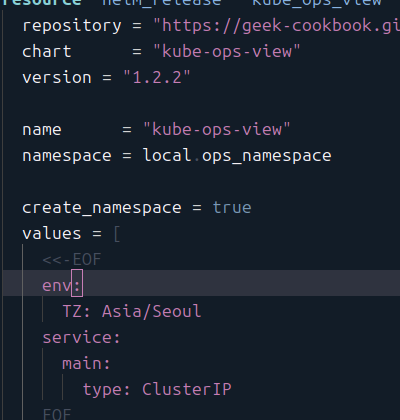Screen dimensions: 400x420
Task: Place the cursor on the "env:" key
Action: pos(62,286)
